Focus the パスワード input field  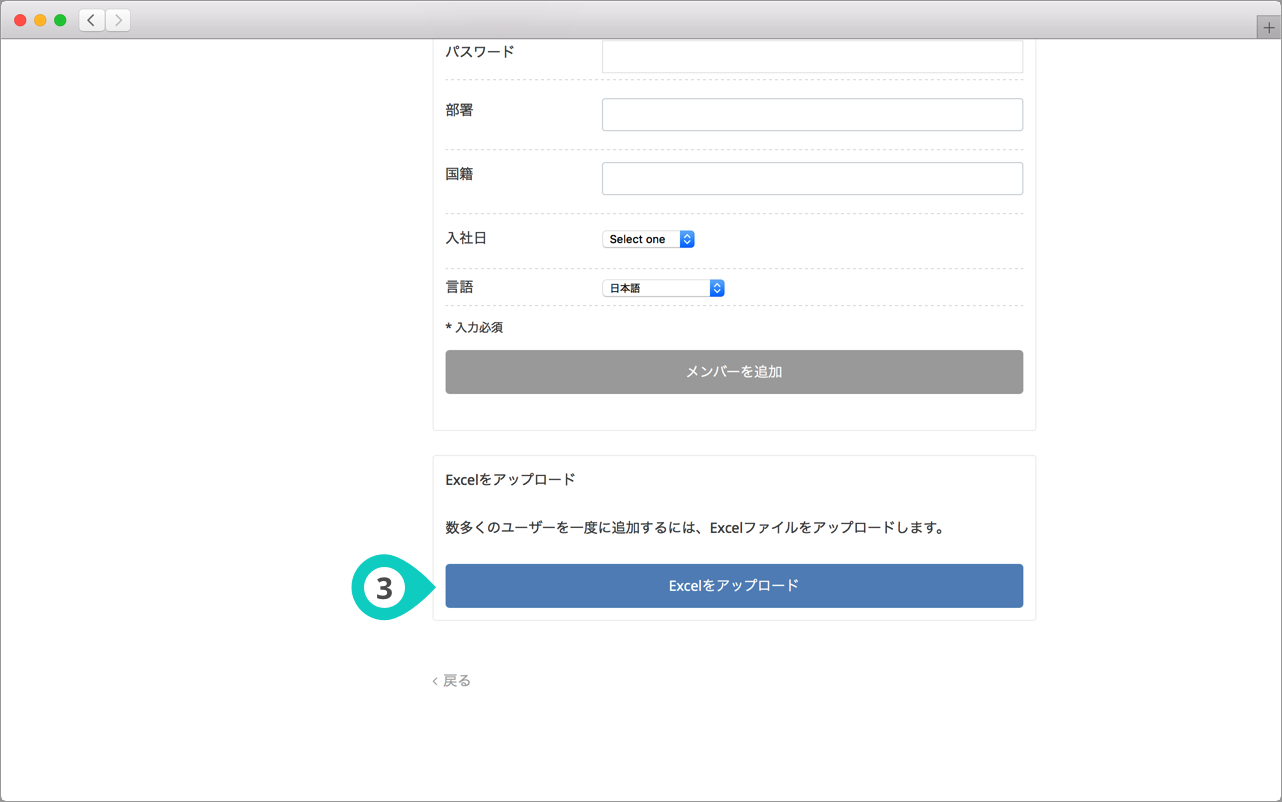812,56
